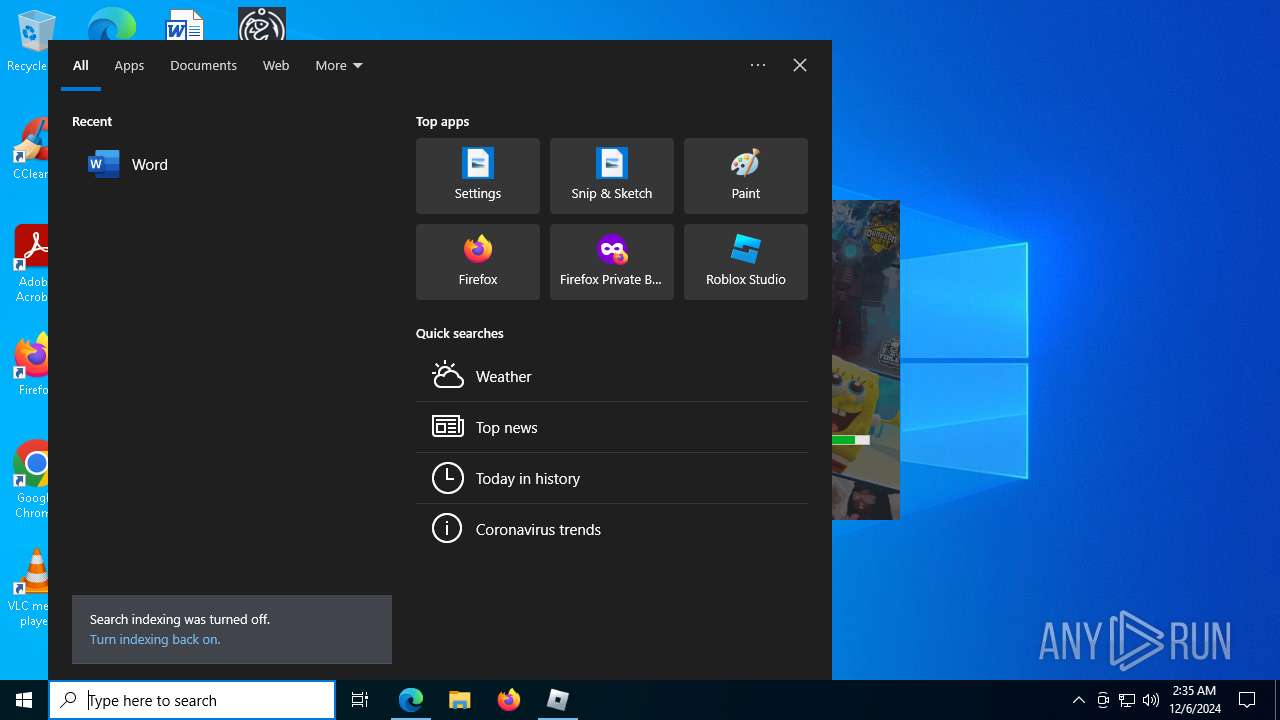Switch to the Apps tab
This screenshot has height=720, width=1280.
coord(129,65)
